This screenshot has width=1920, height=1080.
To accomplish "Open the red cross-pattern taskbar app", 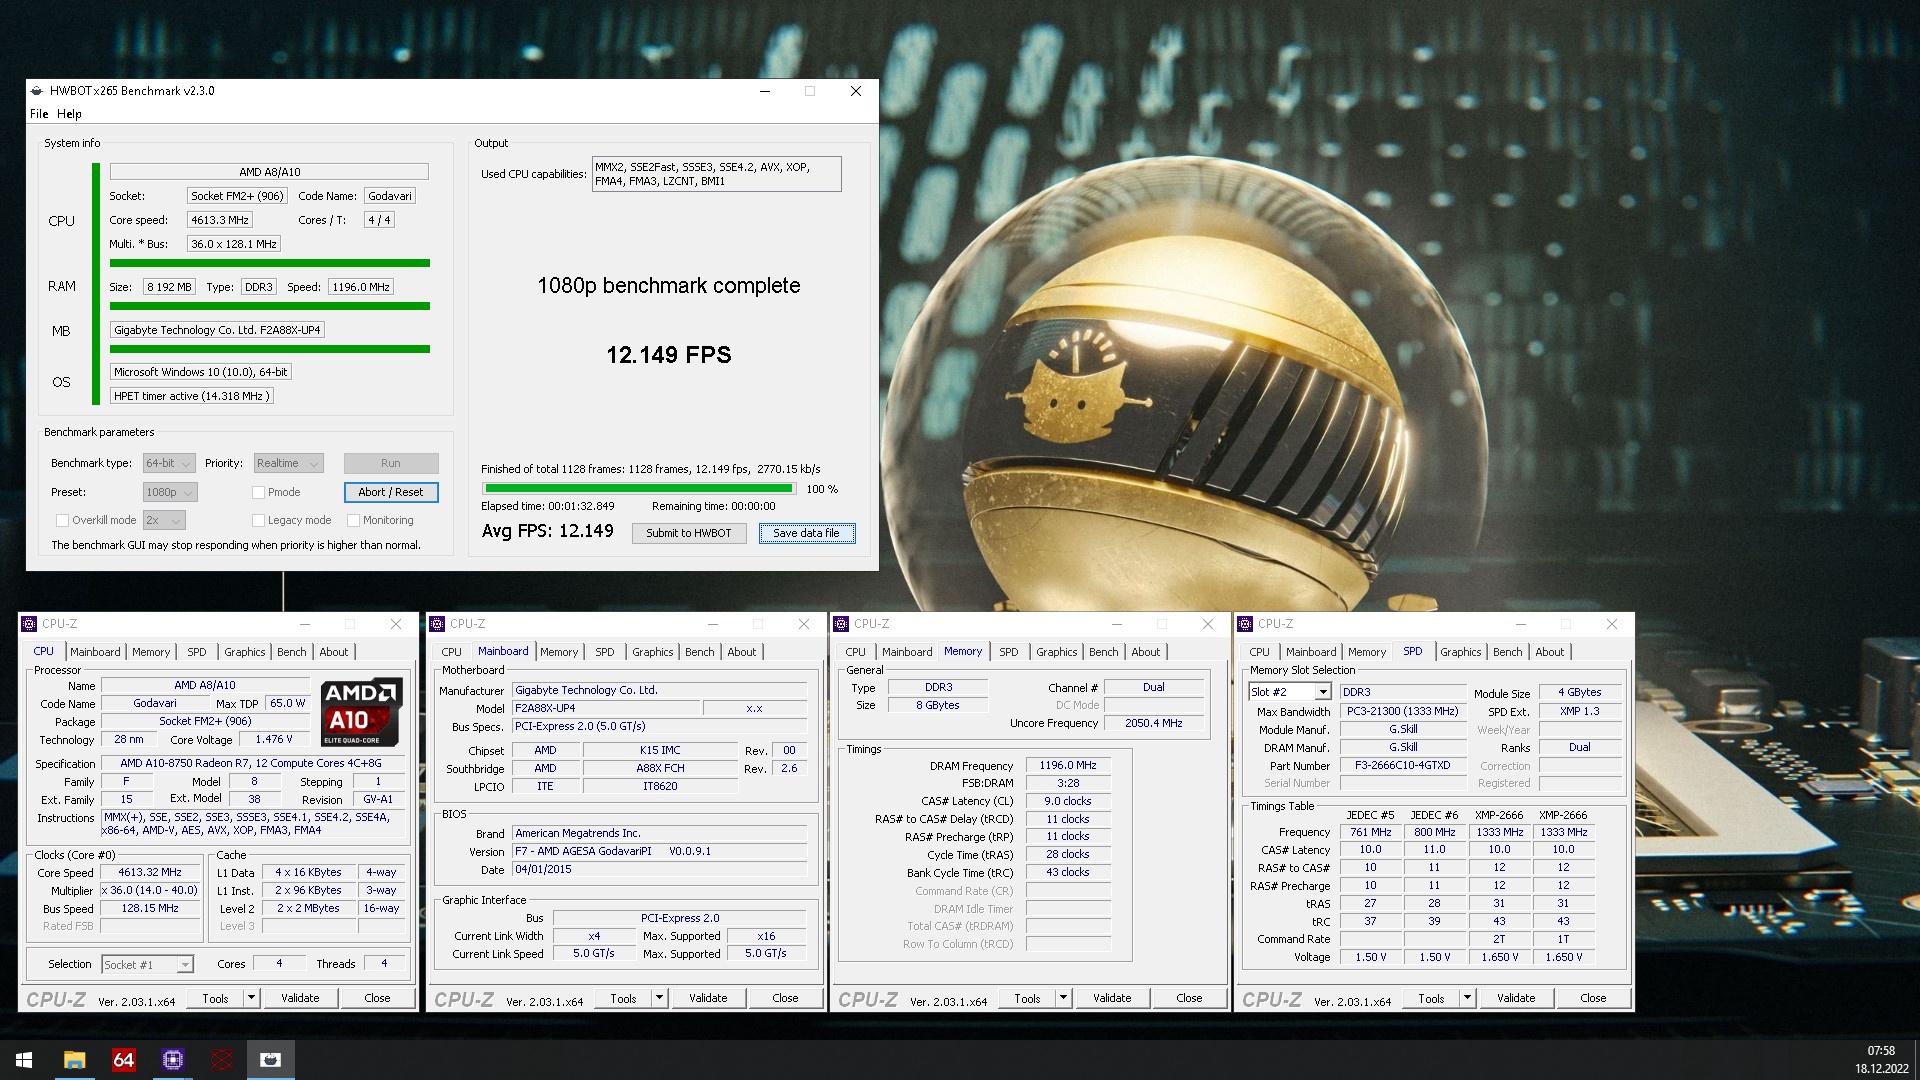I will [221, 1059].
